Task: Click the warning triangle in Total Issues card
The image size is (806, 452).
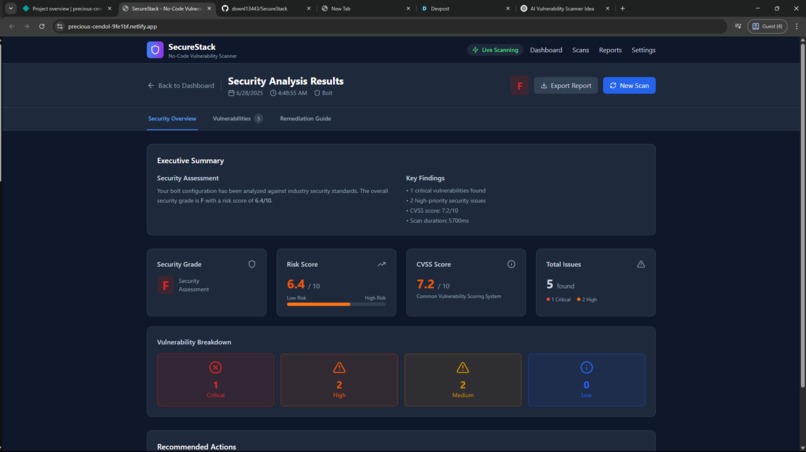Action: [x=640, y=264]
